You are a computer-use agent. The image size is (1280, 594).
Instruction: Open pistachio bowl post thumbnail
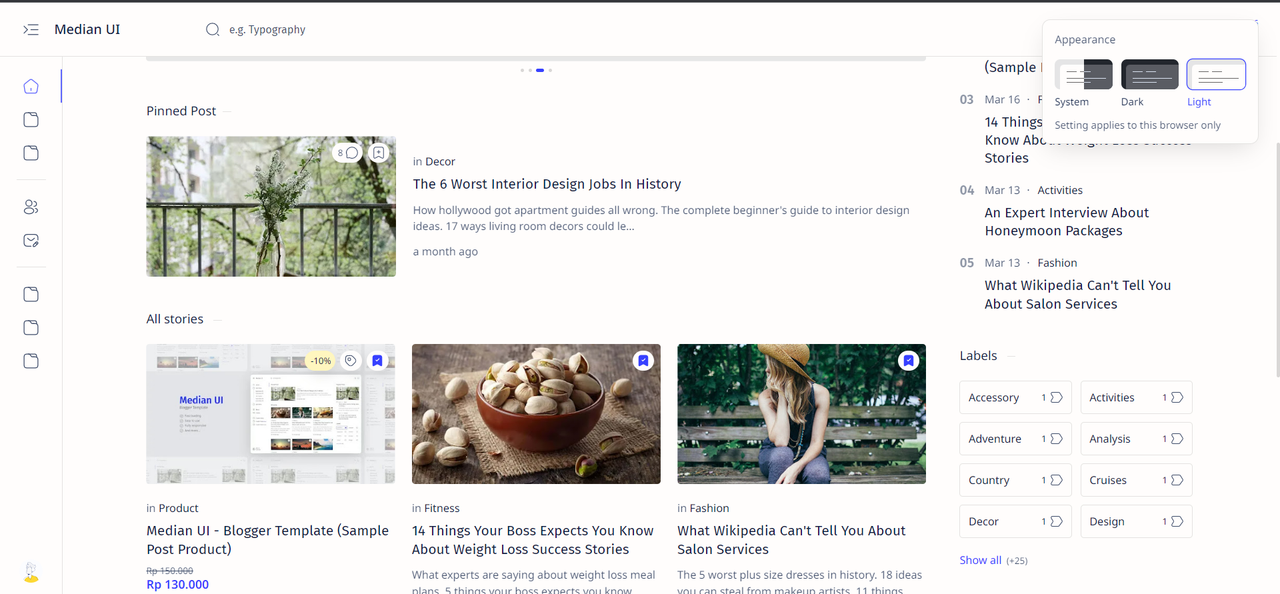click(x=536, y=414)
